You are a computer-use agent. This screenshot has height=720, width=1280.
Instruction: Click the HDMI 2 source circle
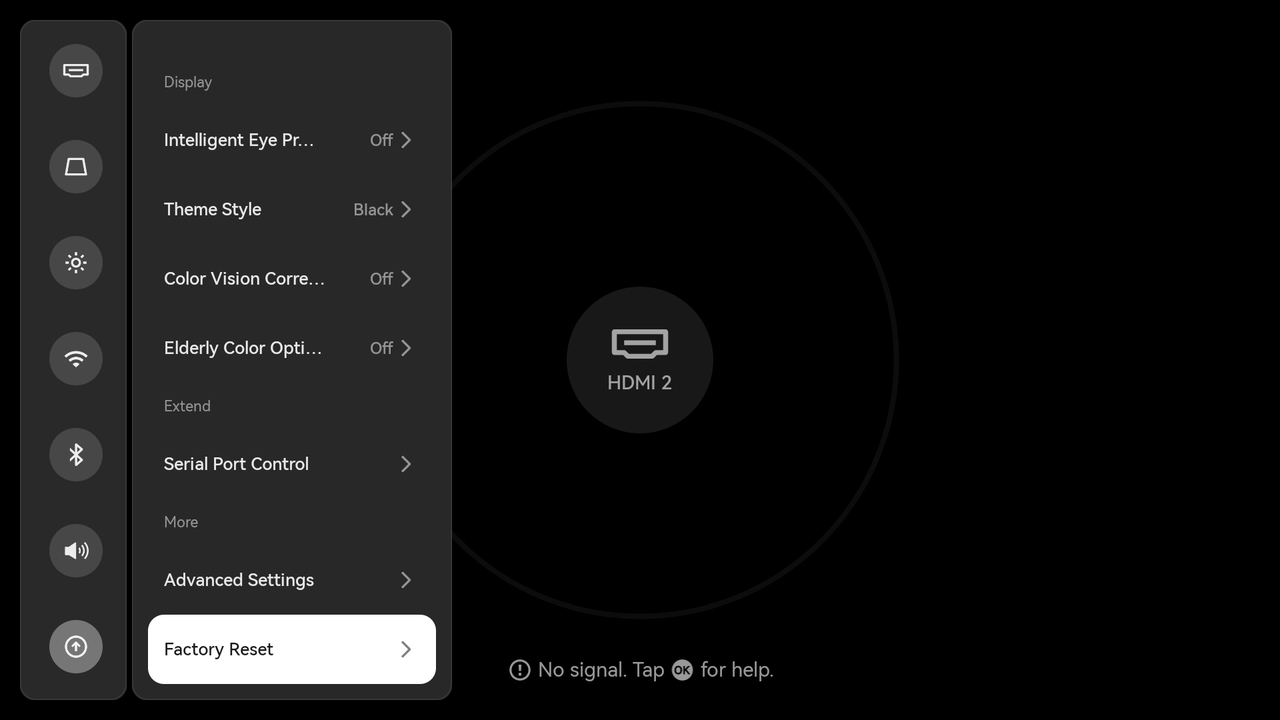(x=639, y=360)
